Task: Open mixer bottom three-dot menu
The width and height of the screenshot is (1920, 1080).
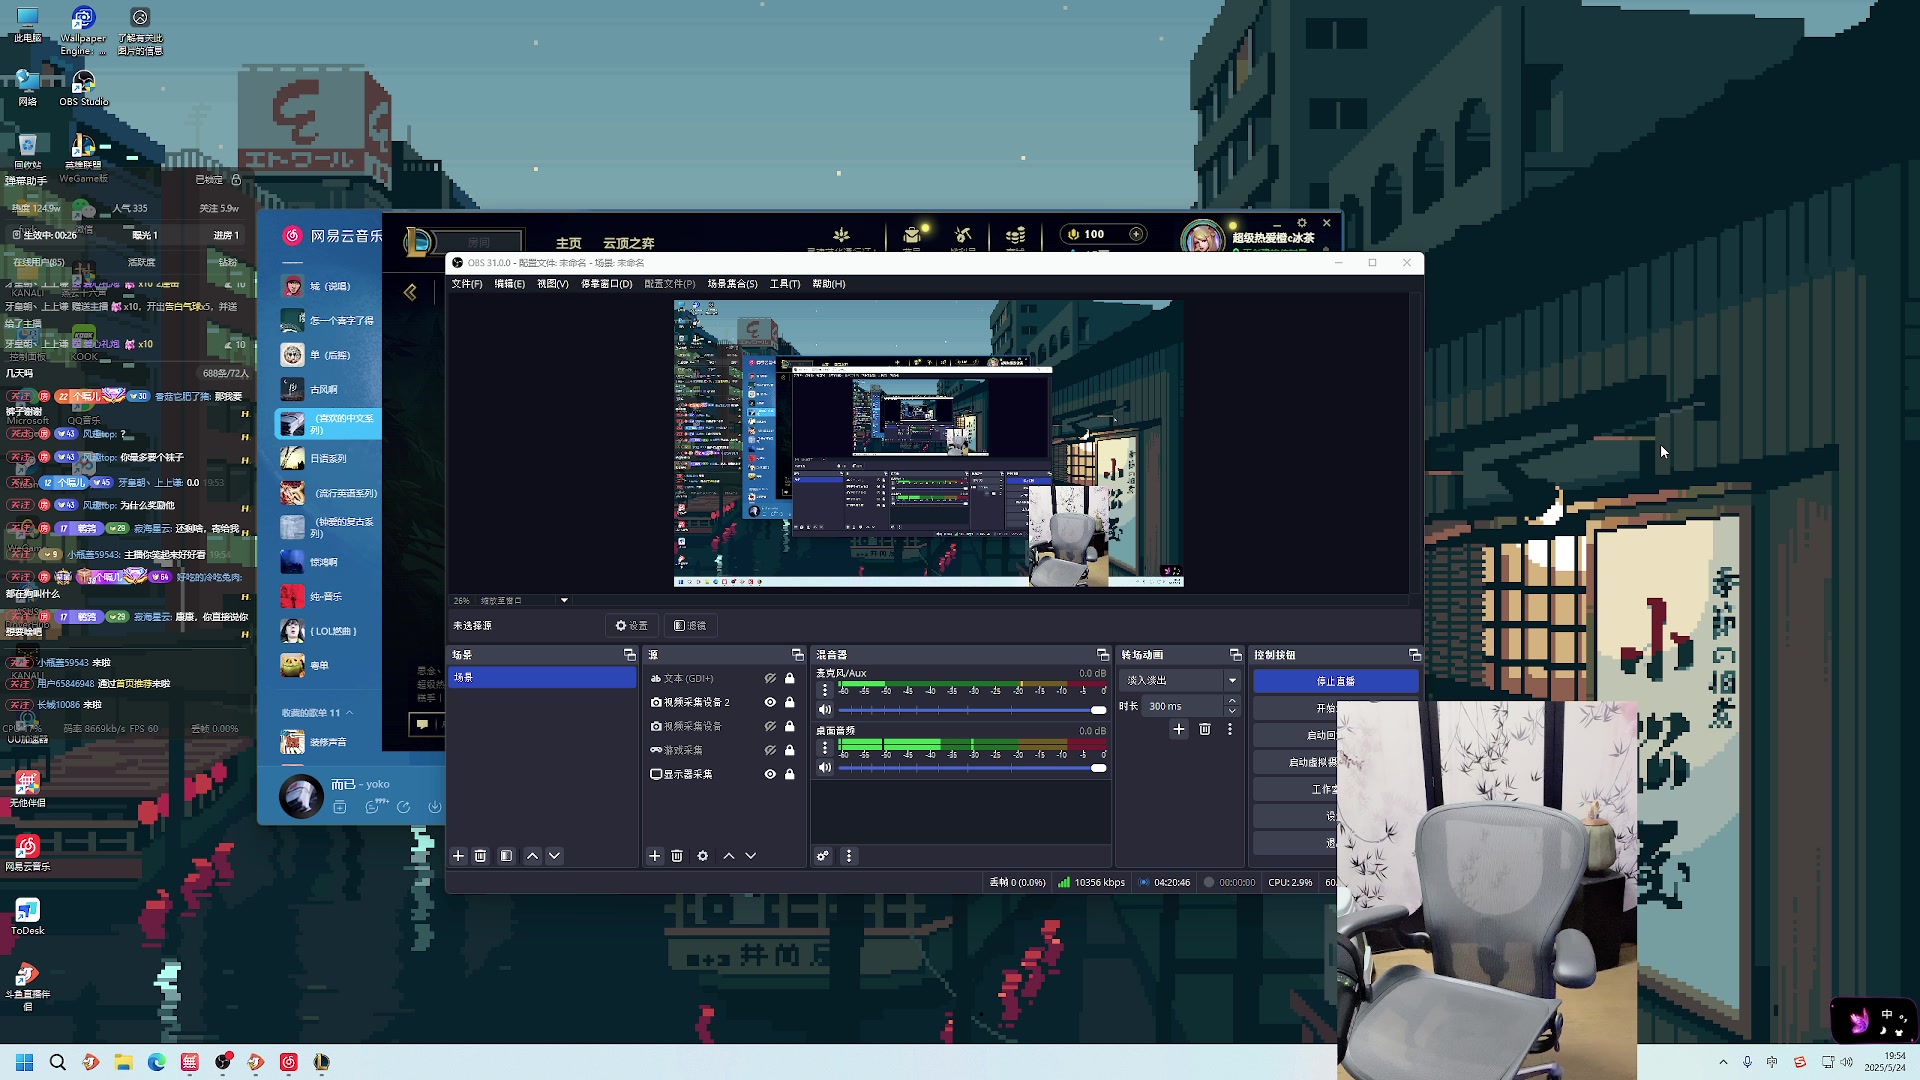Action: 849,856
